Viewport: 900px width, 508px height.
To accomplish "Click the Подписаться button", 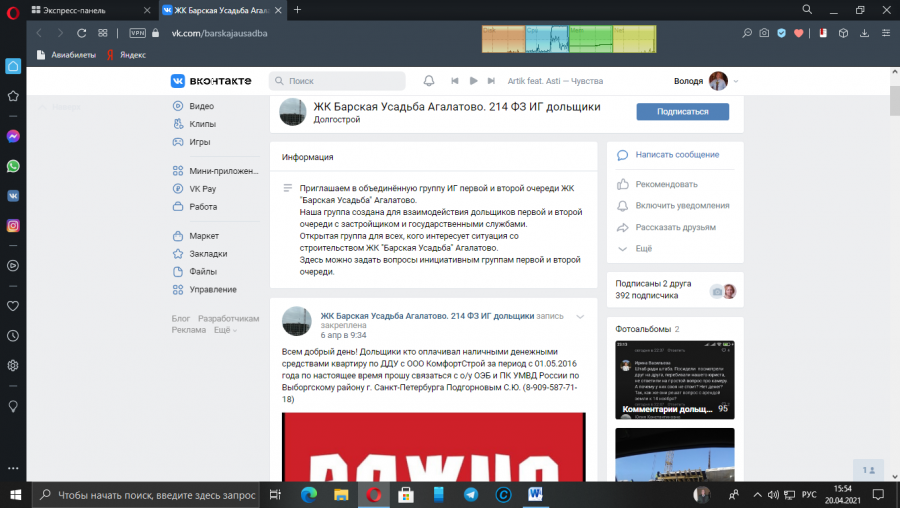I will 682,111.
